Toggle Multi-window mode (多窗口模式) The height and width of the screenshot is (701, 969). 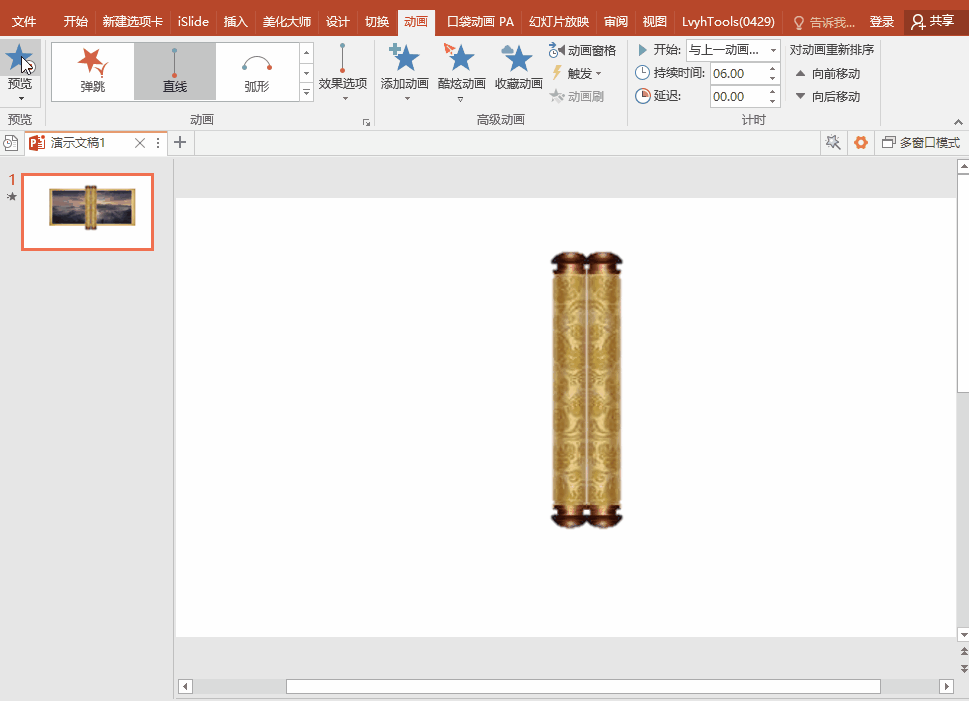pyautogui.click(x=920, y=143)
